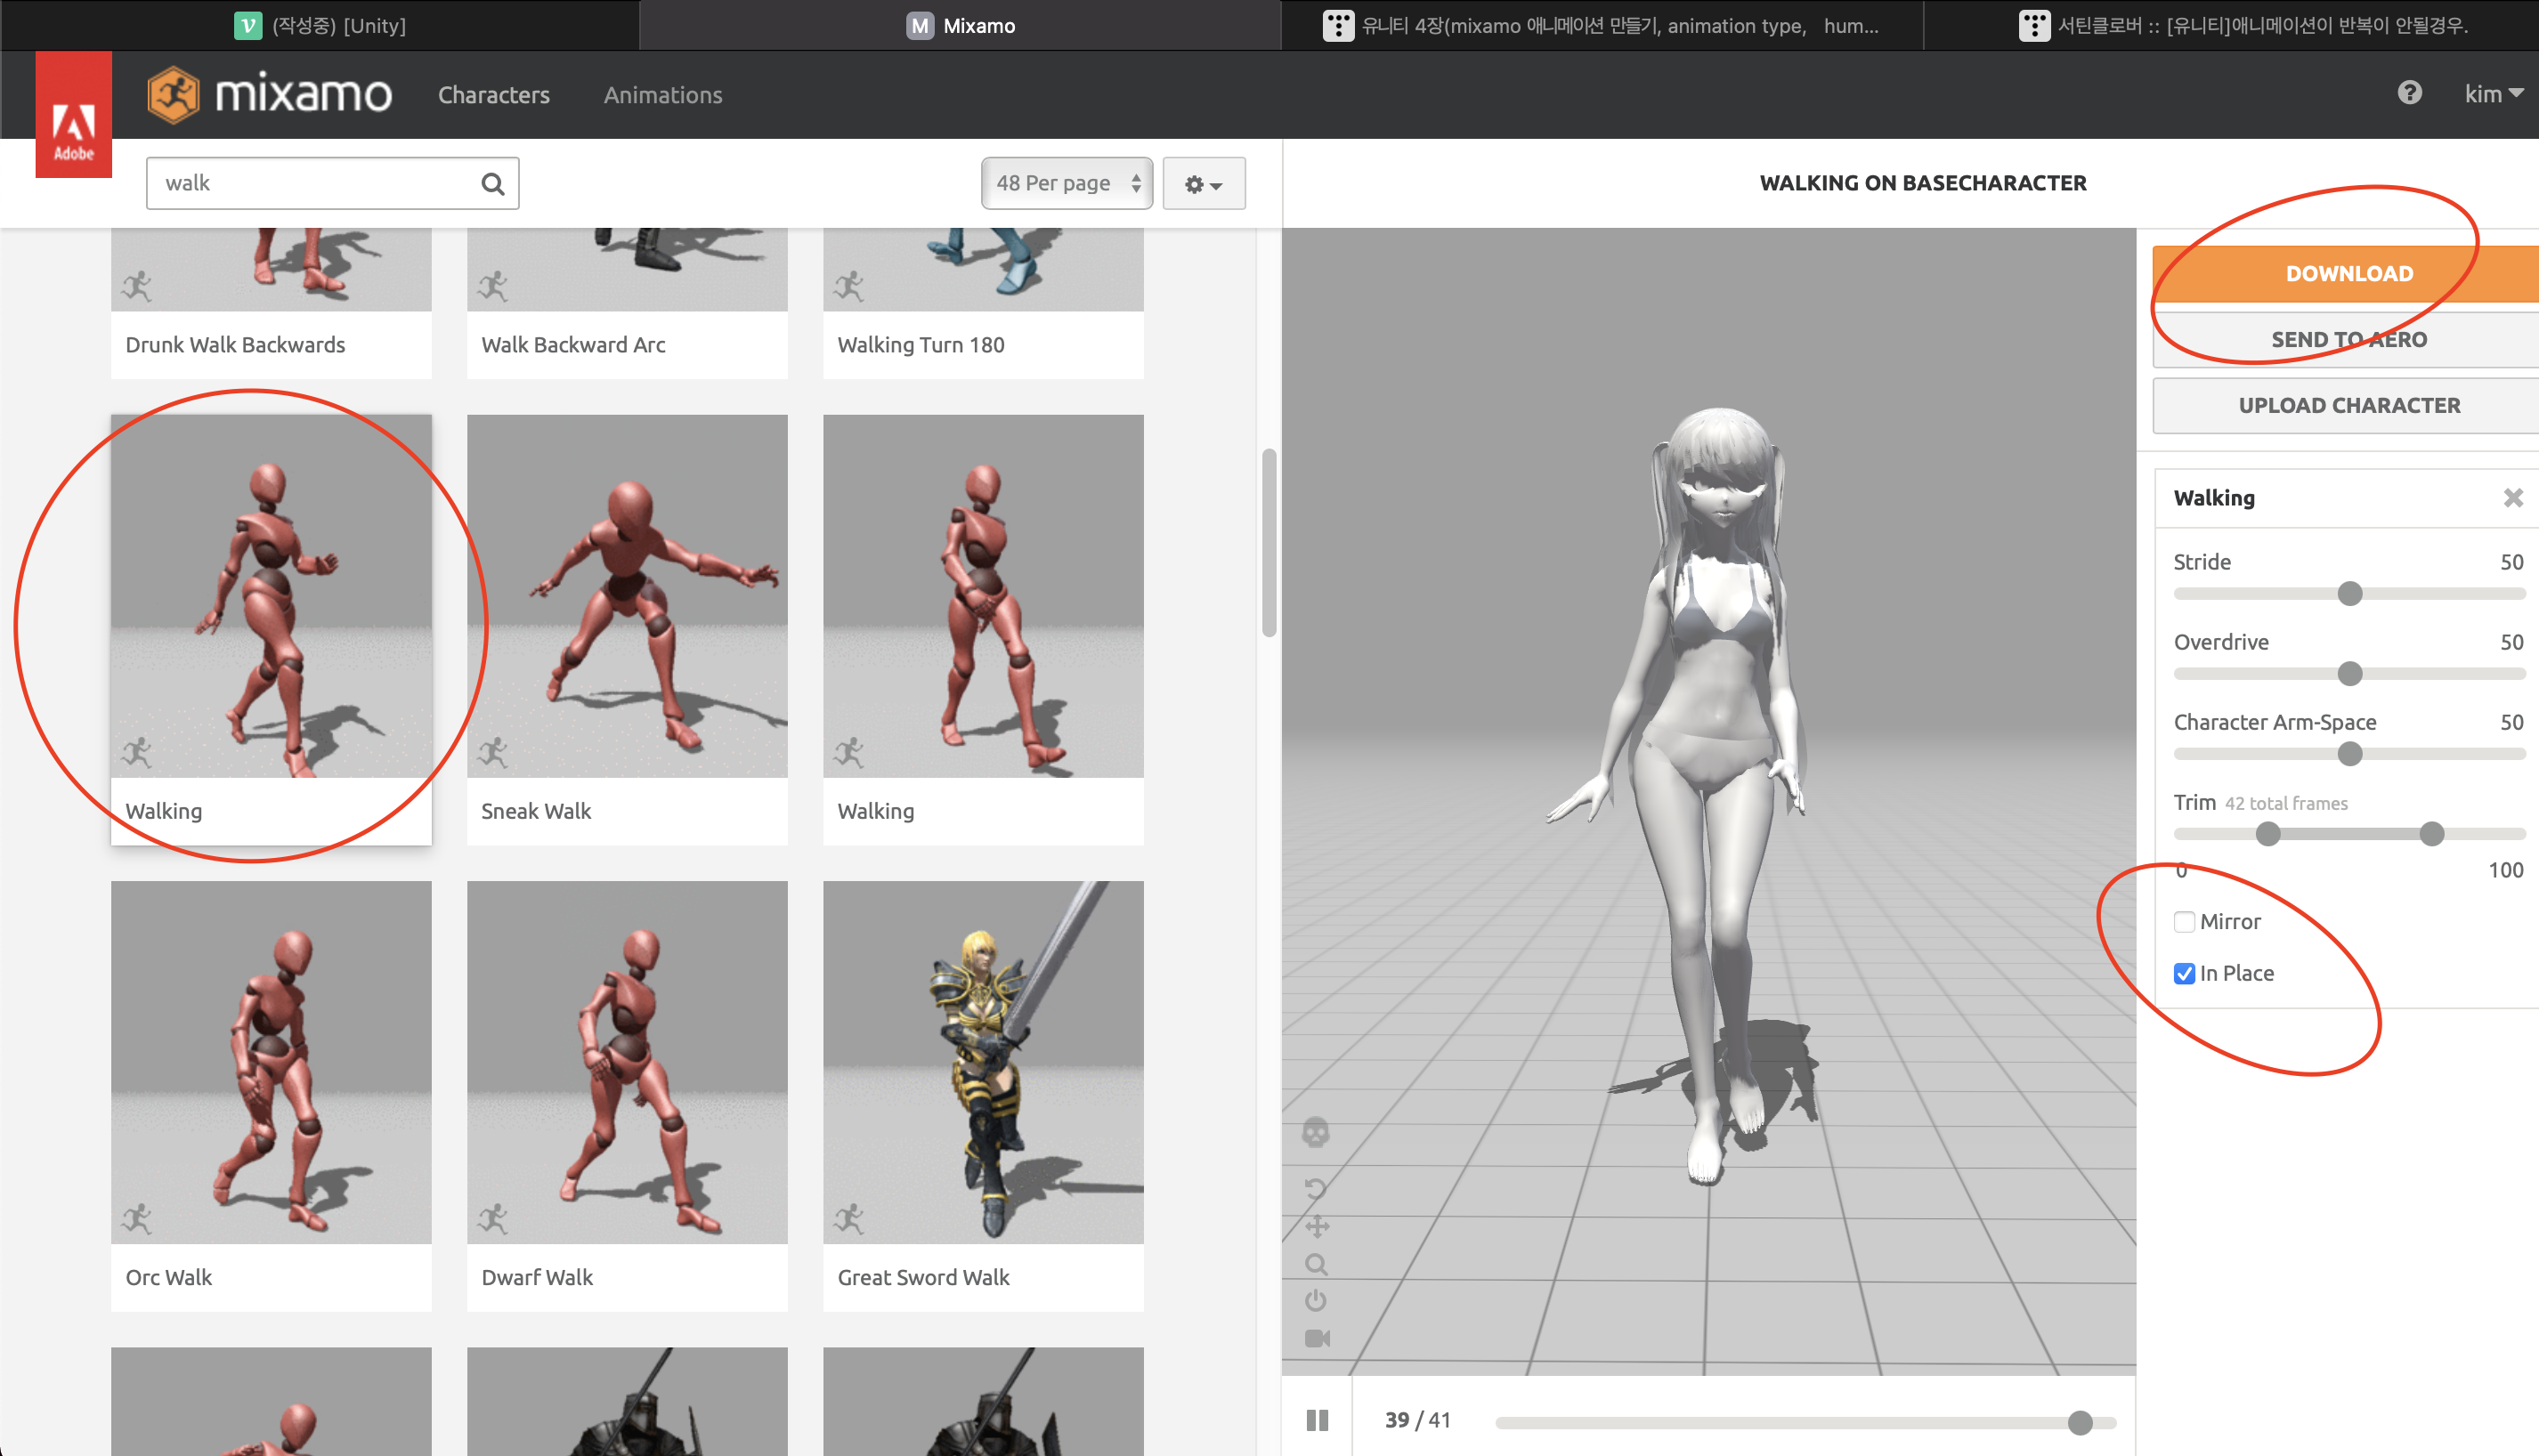Click the rotate view icon in viewport
The height and width of the screenshot is (1456, 2539).
pos(1316,1188)
